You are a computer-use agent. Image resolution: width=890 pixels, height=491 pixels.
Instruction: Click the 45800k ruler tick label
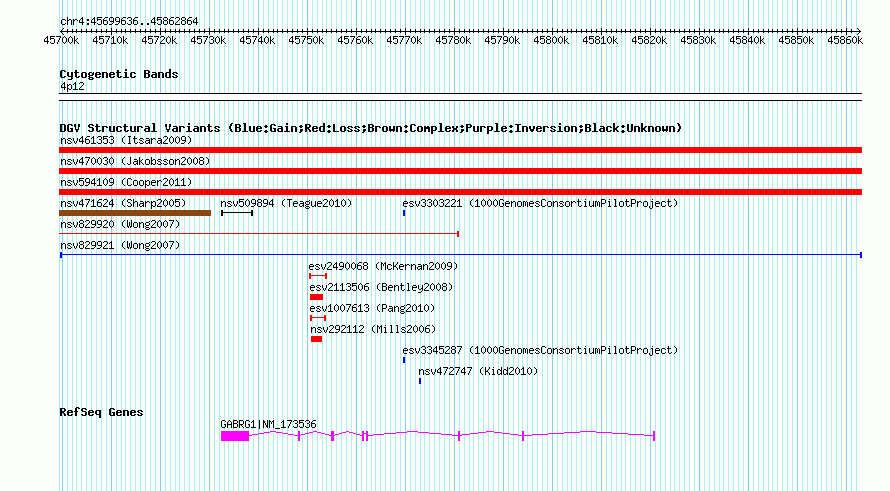tap(551, 40)
